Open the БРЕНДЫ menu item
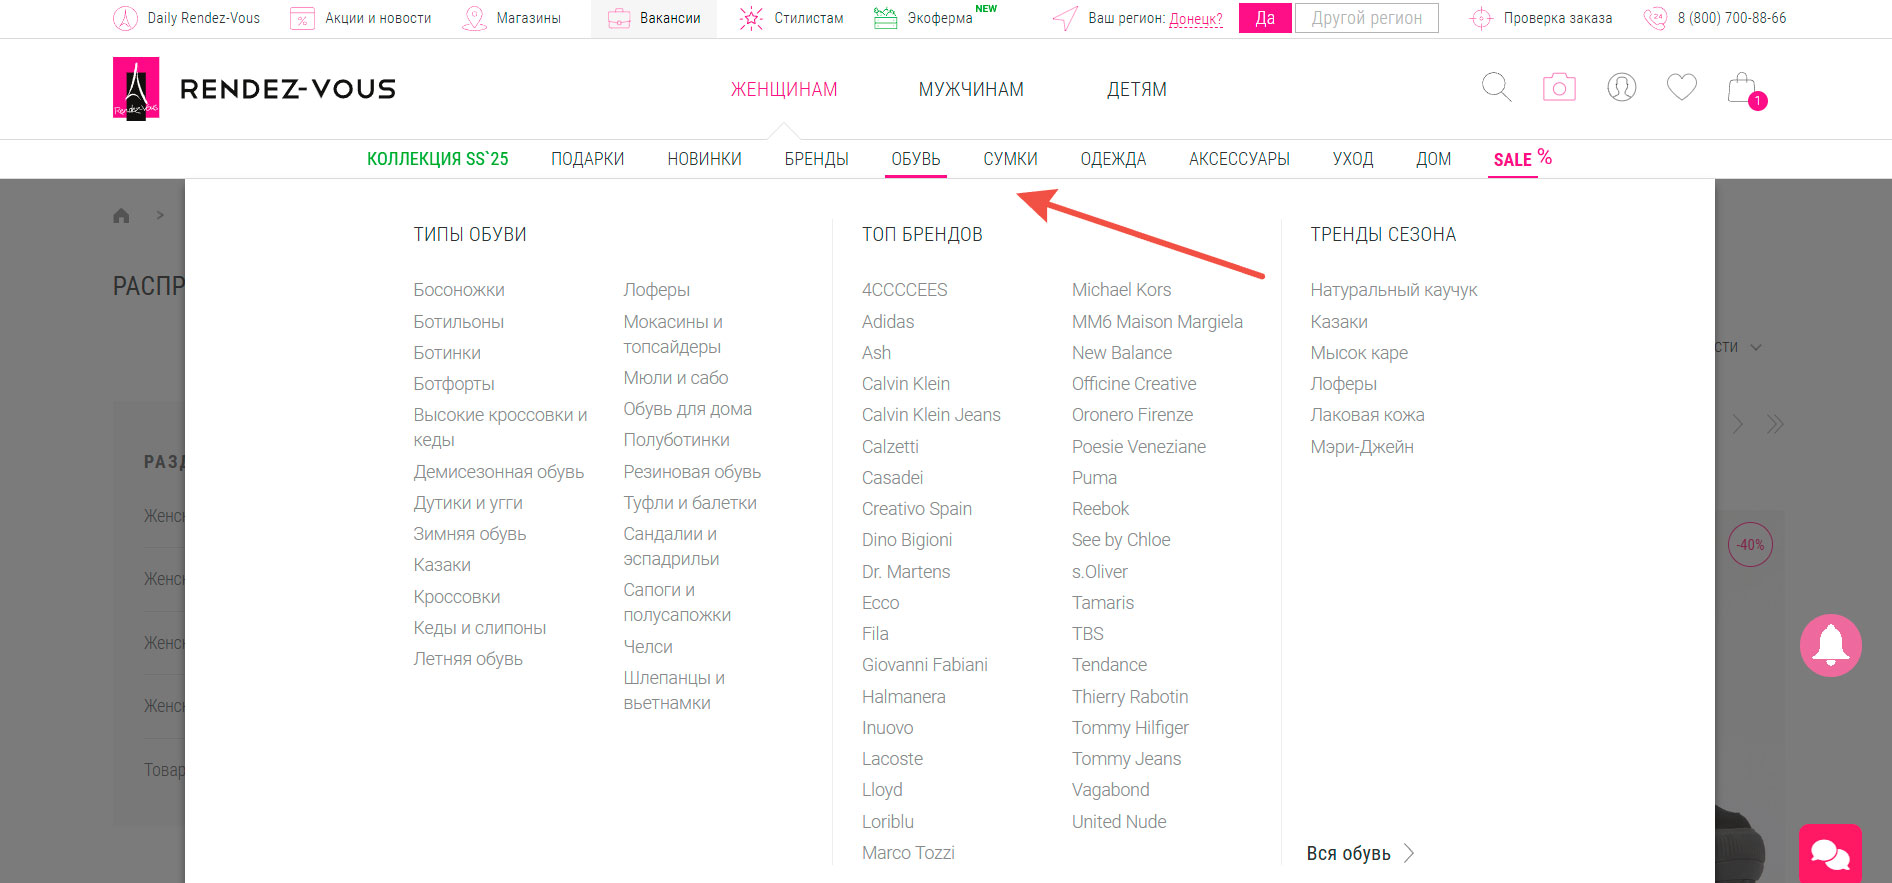This screenshot has width=1892, height=883. point(816,159)
